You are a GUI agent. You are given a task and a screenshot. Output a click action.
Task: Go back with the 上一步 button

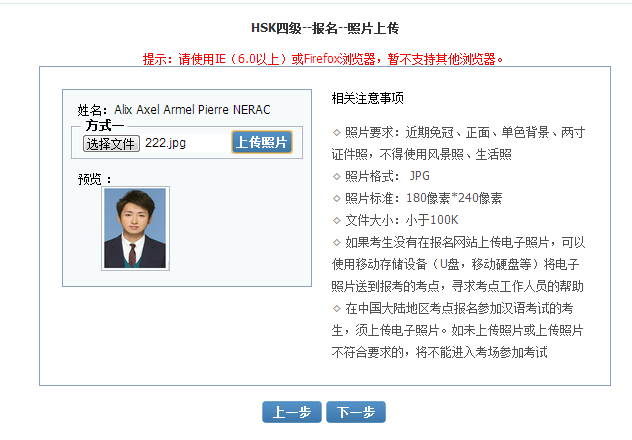[x=292, y=412]
